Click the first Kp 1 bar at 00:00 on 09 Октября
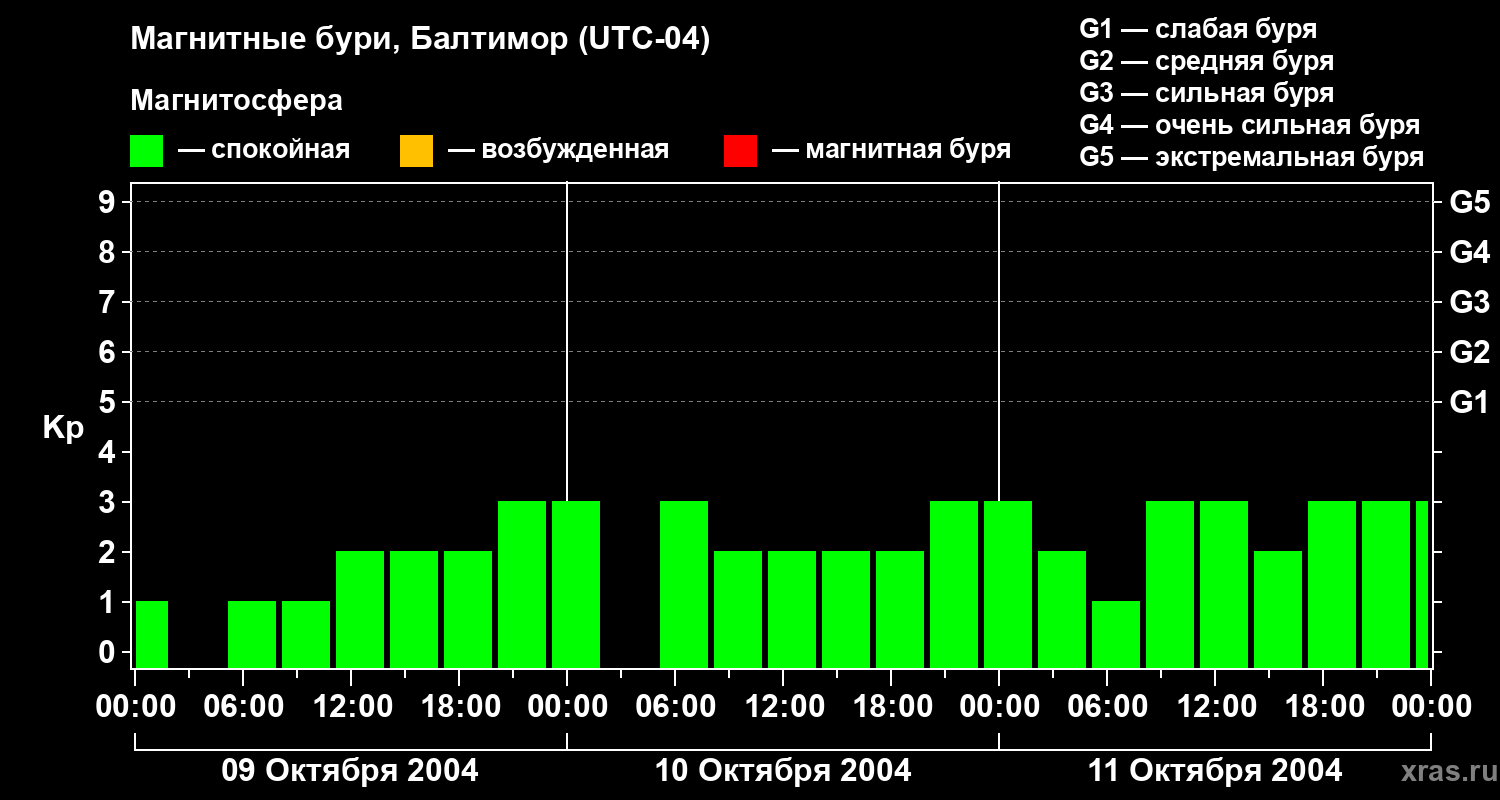 151,634
